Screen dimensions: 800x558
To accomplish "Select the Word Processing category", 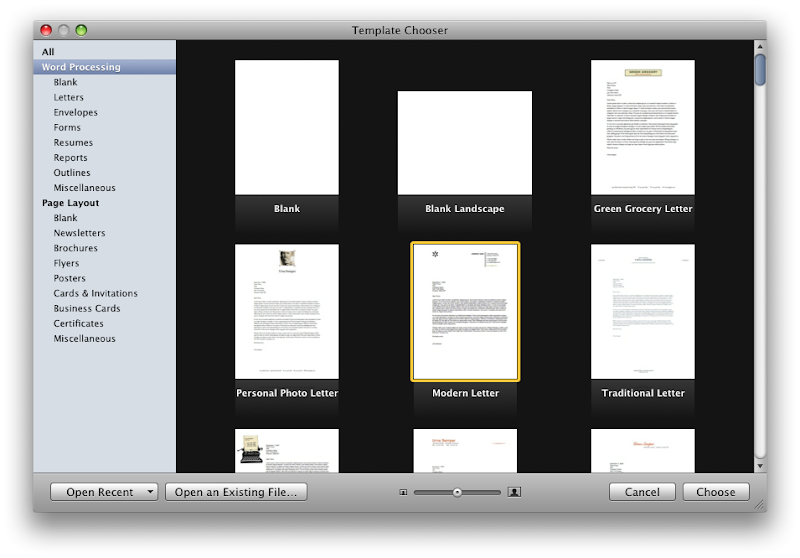I will [x=81, y=67].
